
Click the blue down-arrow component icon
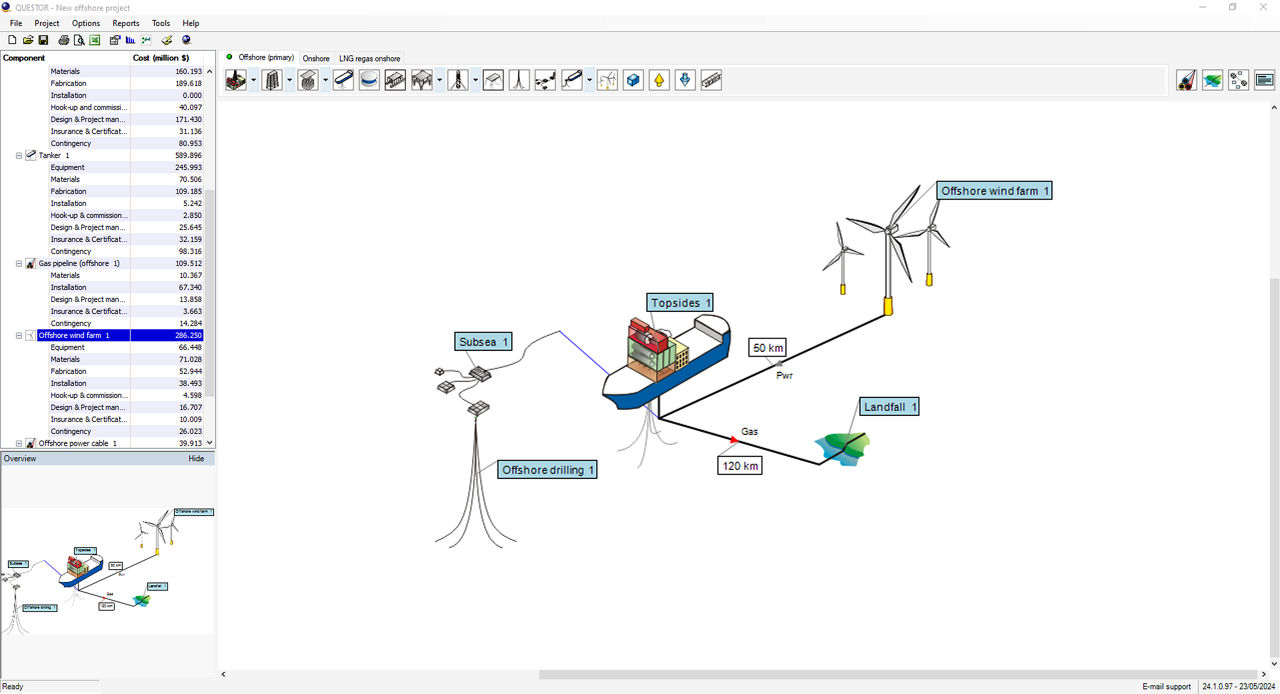click(x=685, y=80)
